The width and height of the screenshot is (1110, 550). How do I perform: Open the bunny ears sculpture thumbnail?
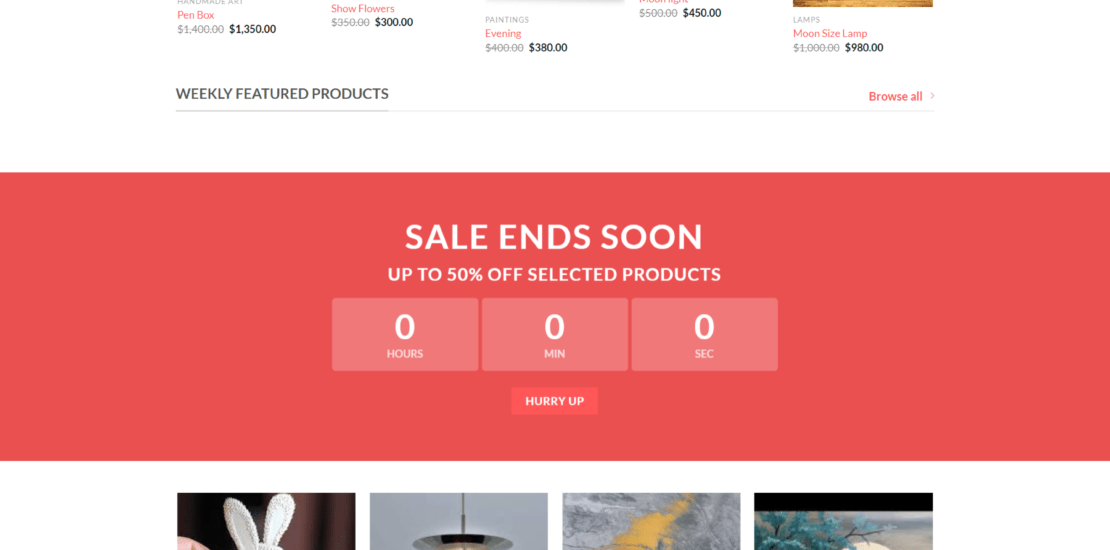pos(266,521)
